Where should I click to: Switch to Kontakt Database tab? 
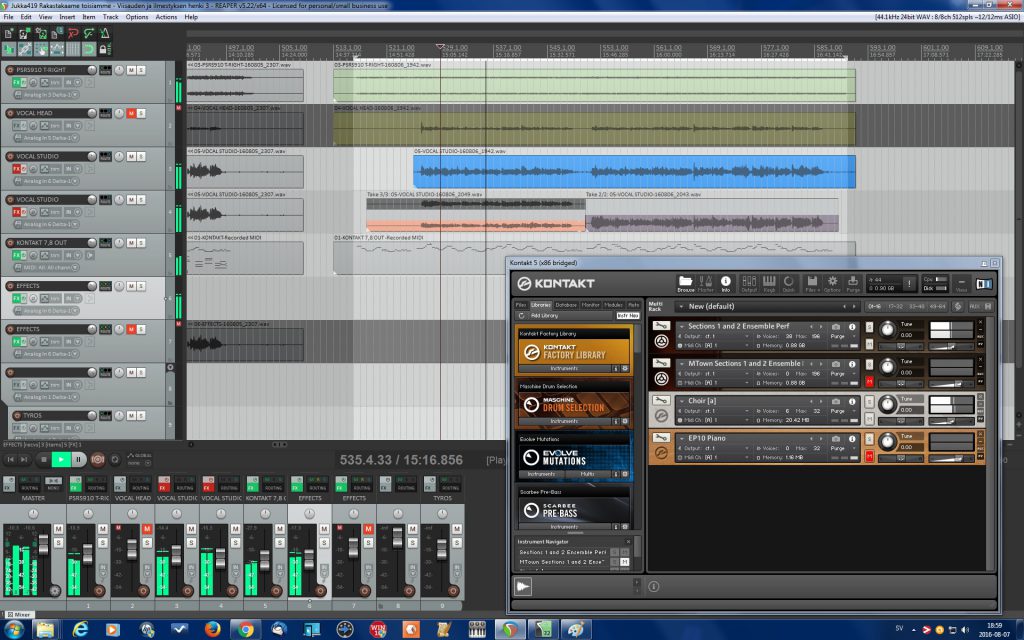point(566,305)
